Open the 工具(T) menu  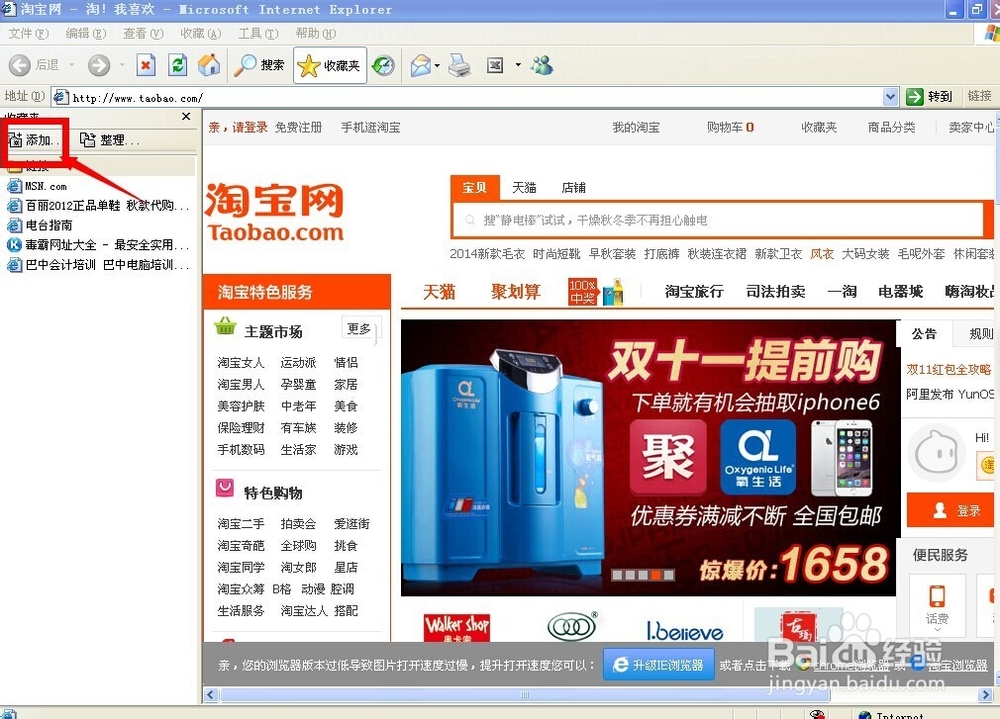coord(258,33)
